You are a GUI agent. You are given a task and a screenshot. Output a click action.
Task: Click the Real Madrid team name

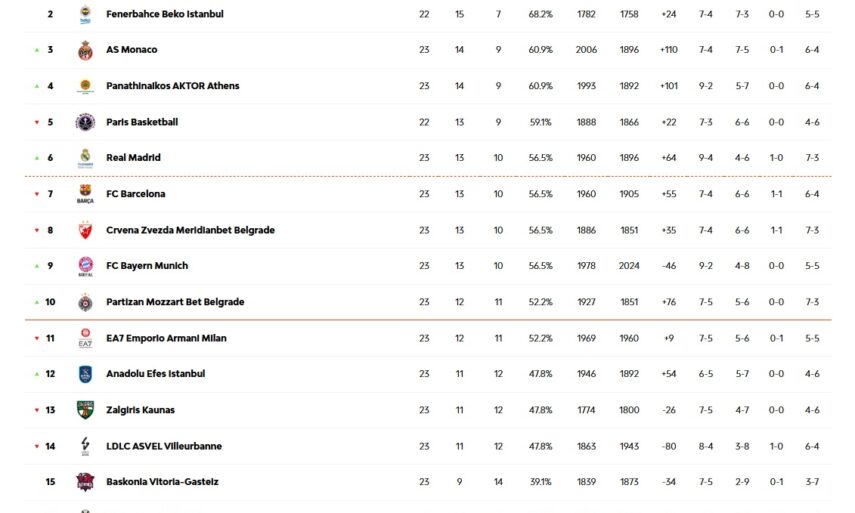pyautogui.click(x=133, y=158)
